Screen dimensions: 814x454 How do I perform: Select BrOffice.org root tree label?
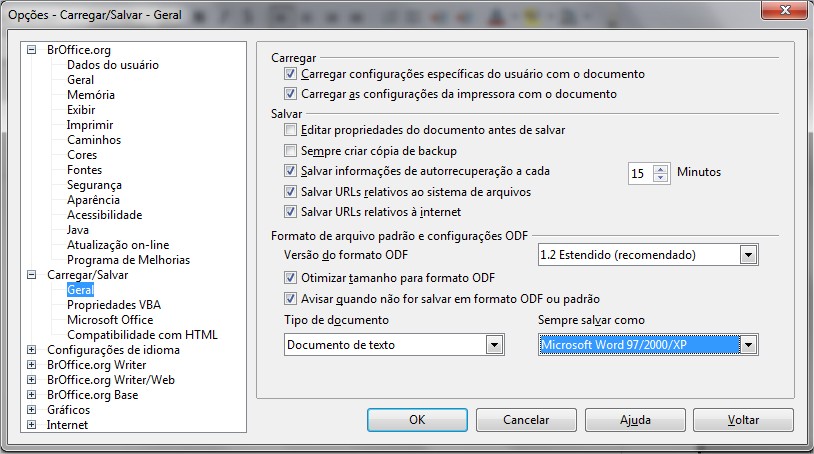coord(79,50)
